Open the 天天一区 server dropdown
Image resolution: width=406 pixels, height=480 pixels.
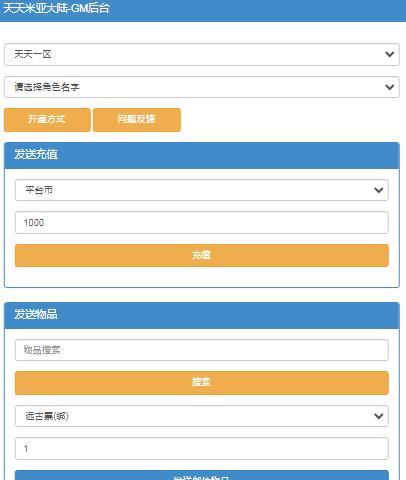point(202,54)
